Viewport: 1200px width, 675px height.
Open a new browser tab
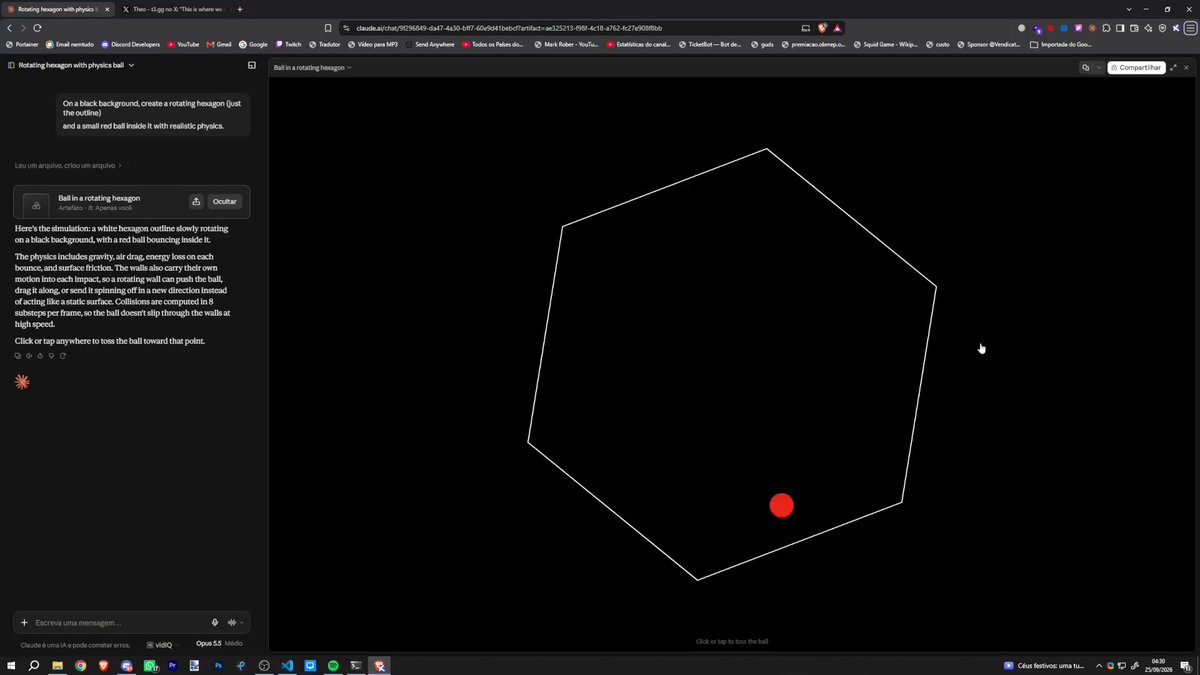pos(240,9)
